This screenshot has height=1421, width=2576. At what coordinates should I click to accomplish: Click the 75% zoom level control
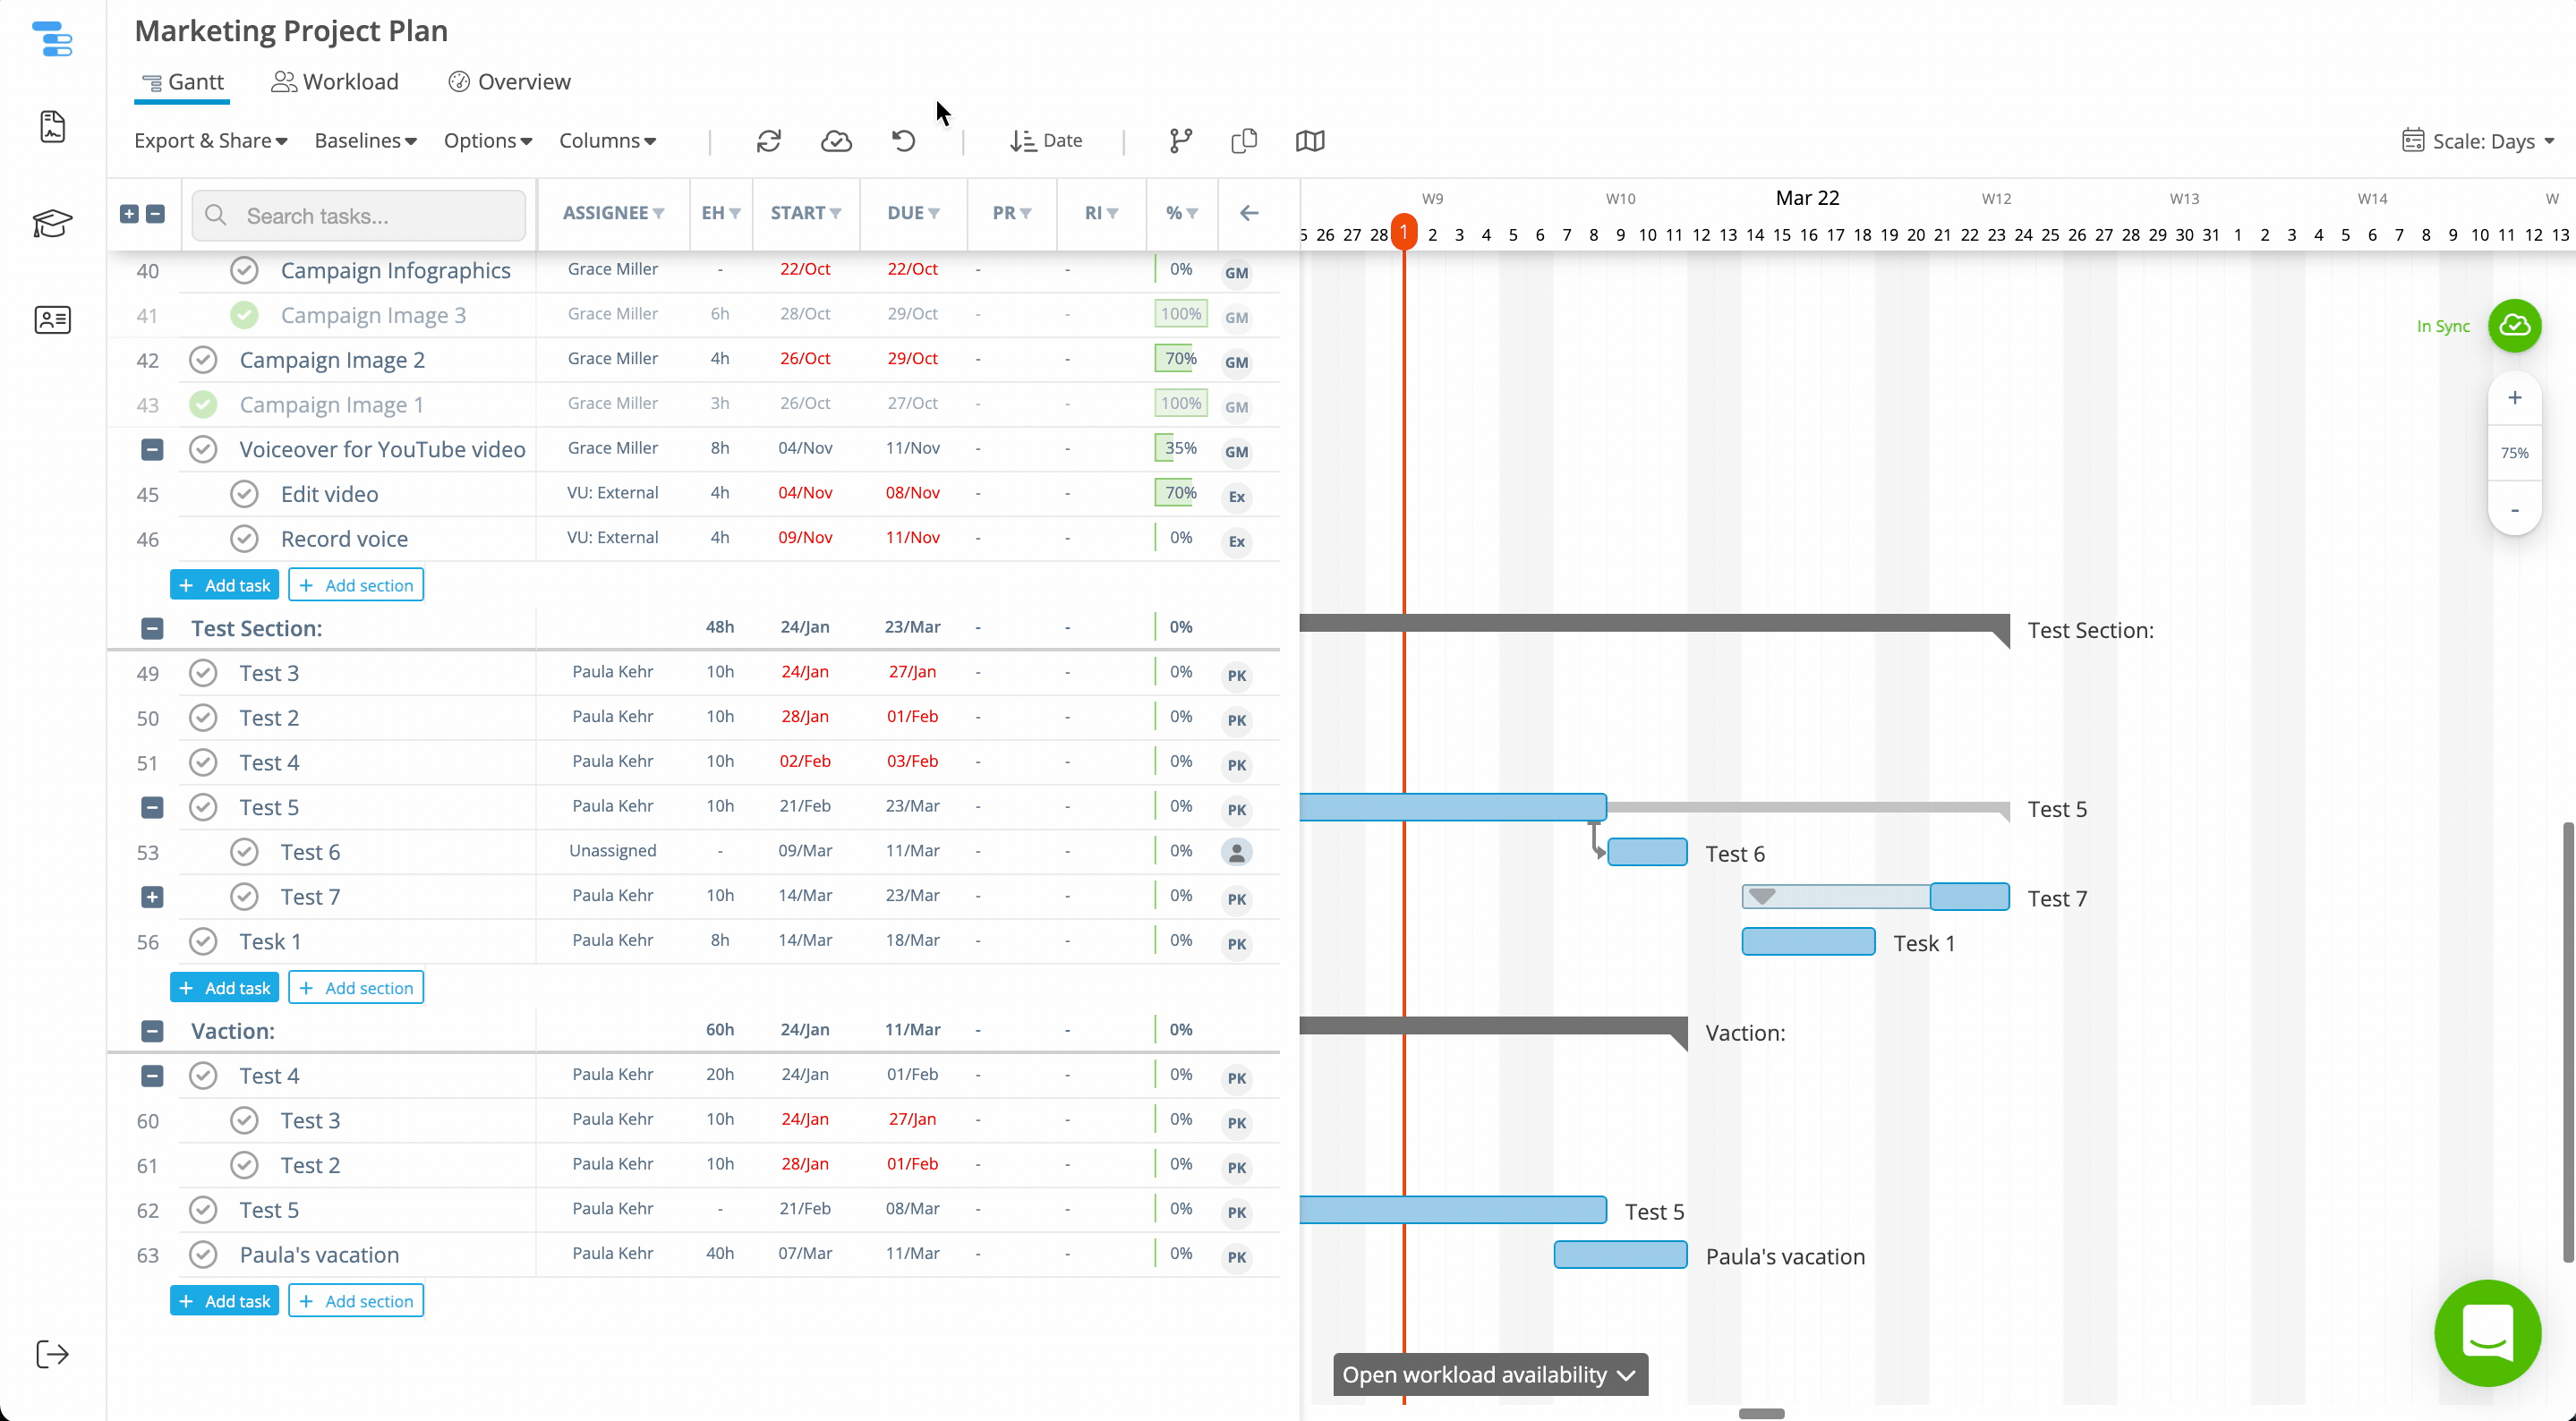[2515, 453]
